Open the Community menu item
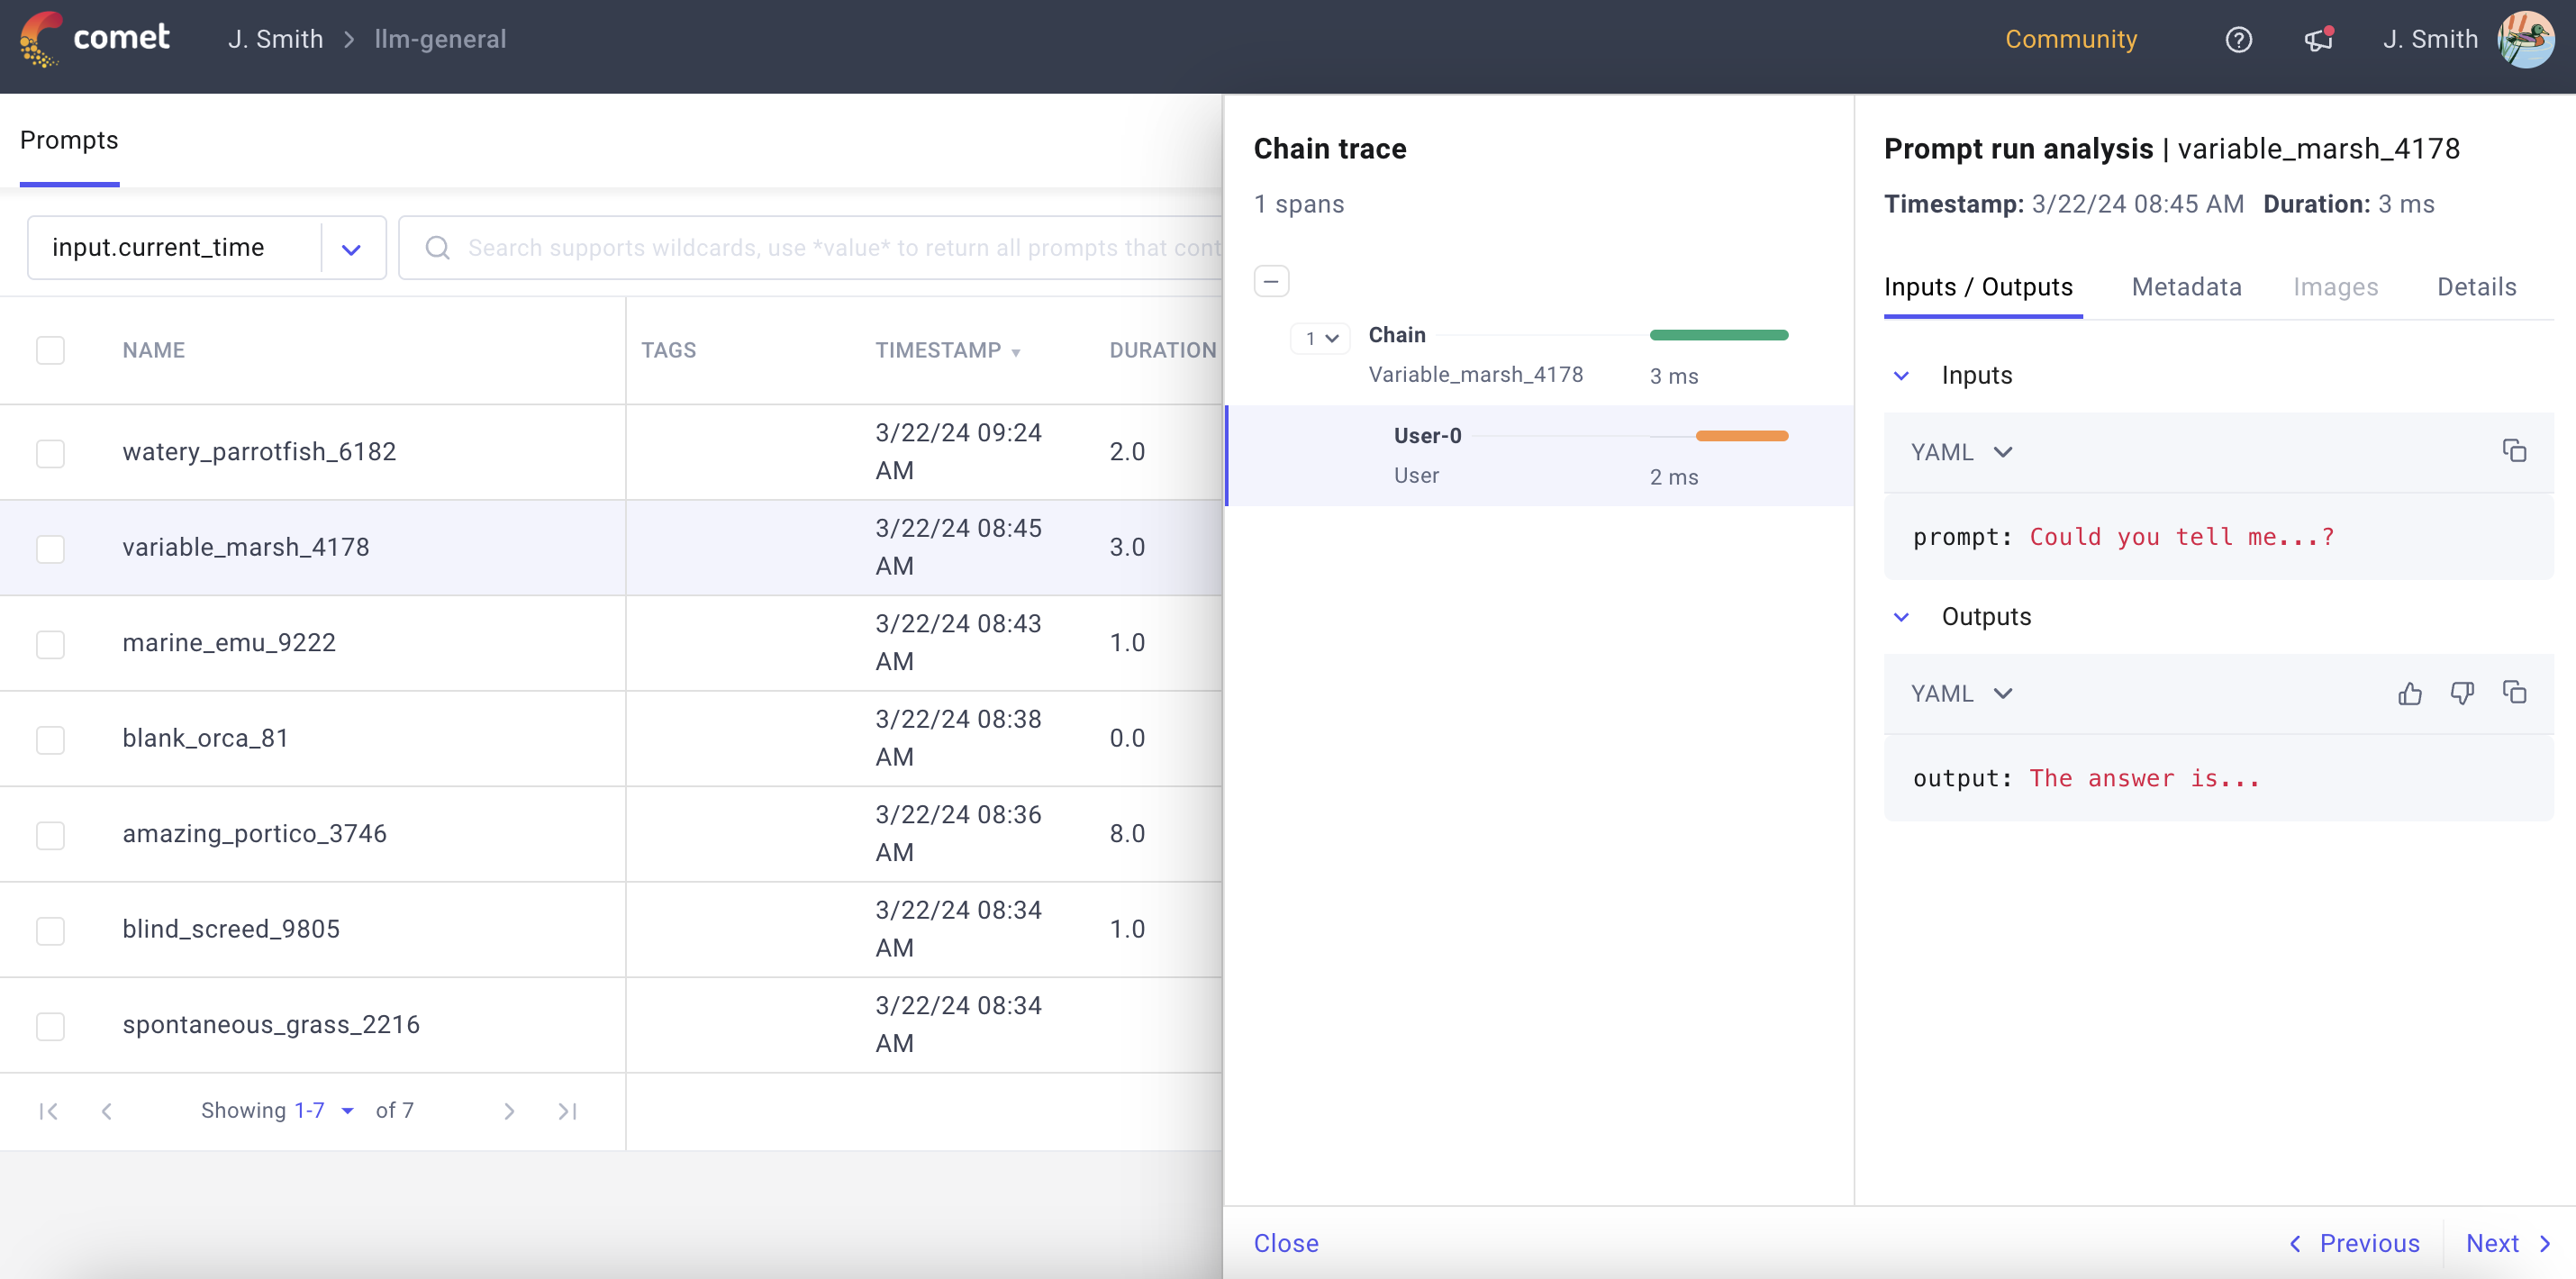The image size is (2576, 1279). point(2071,39)
